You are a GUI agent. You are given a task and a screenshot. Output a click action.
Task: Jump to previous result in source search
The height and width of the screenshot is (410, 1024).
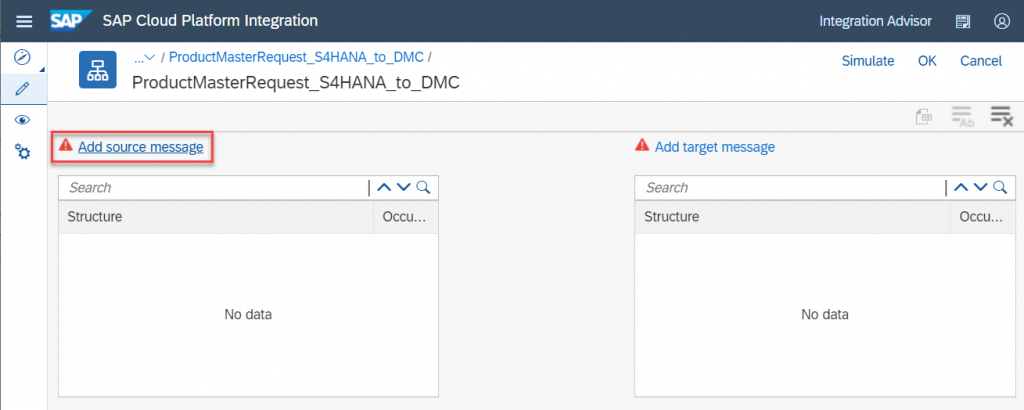pos(384,187)
